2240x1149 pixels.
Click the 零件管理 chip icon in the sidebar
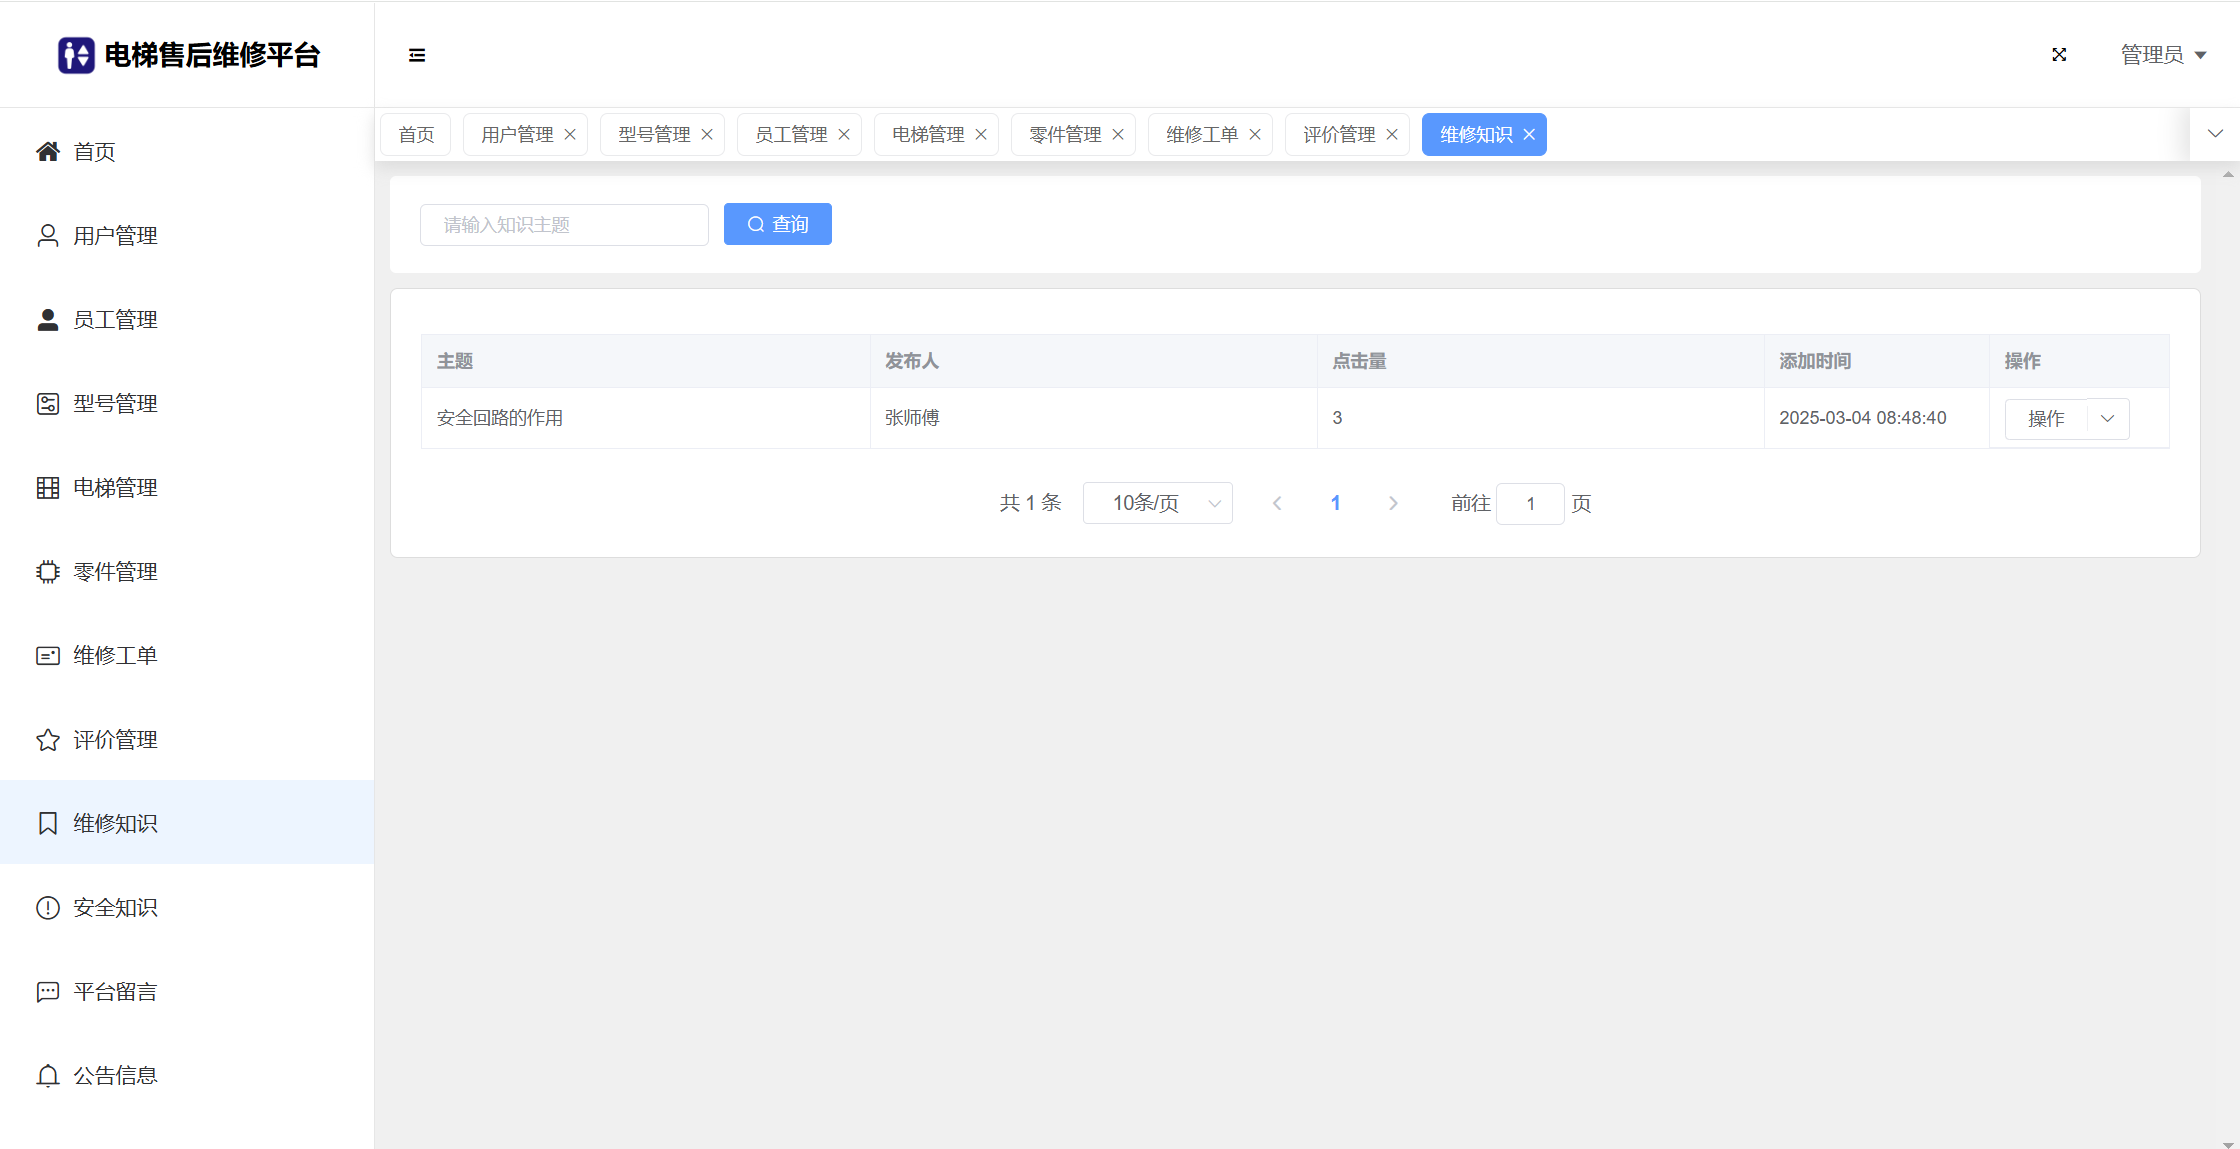pos(48,571)
